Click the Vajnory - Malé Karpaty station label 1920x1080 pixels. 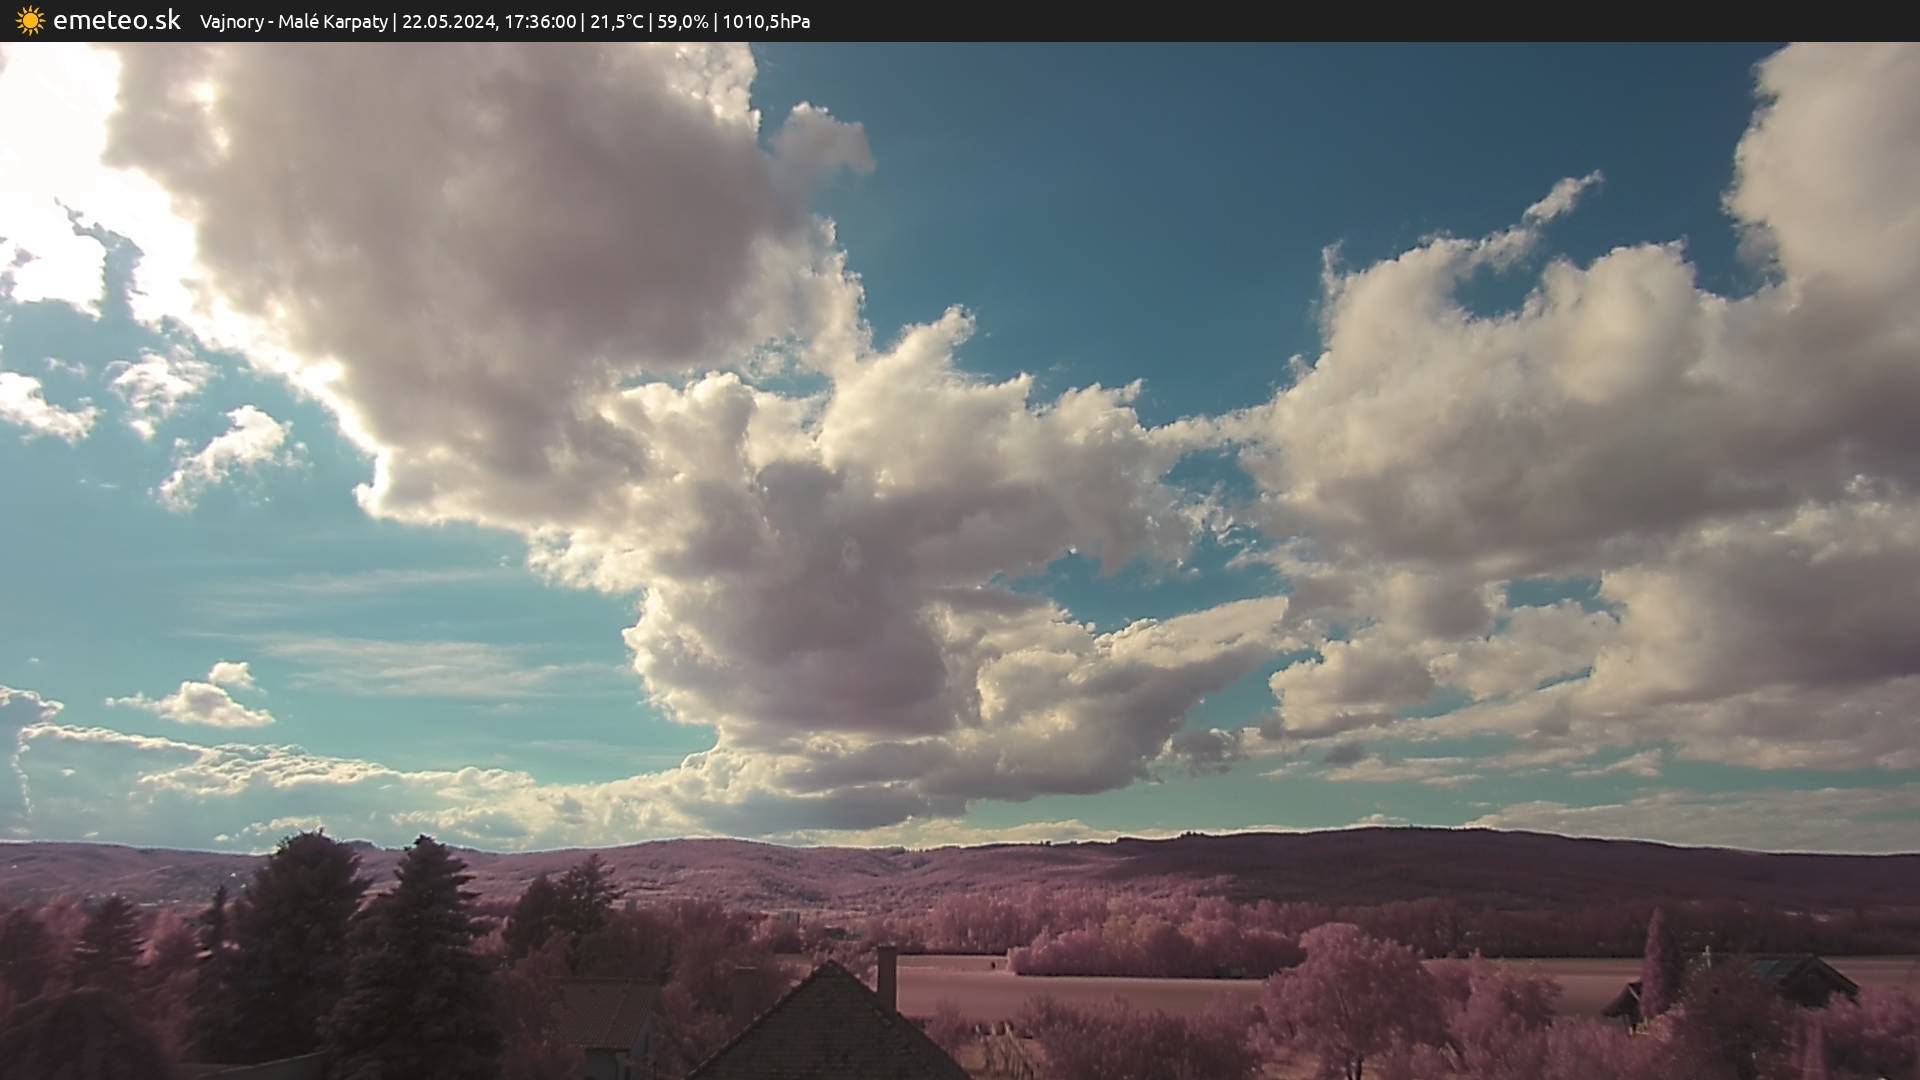(x=293, y=21)
